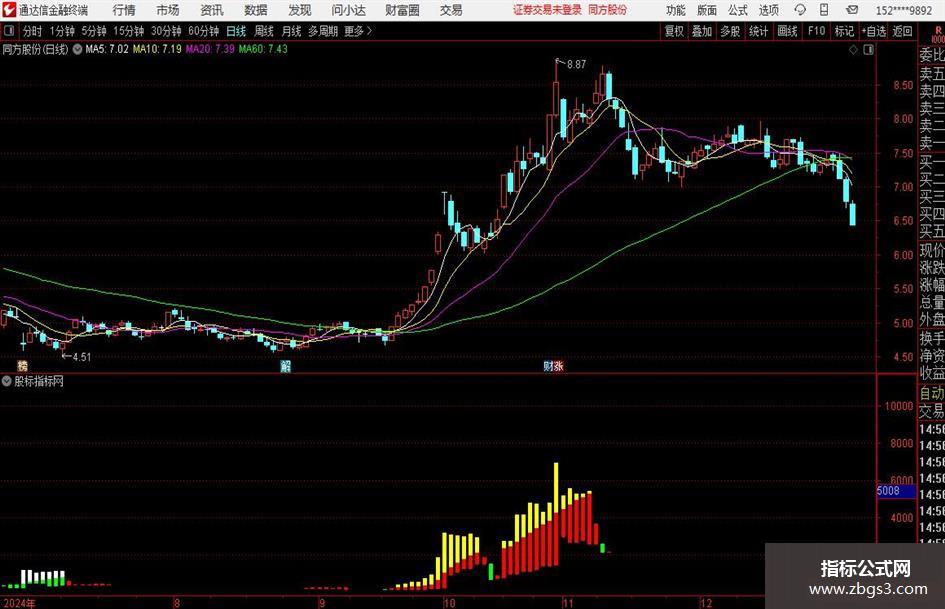Click the 多股 multi-stock button

tap(730, 31)
